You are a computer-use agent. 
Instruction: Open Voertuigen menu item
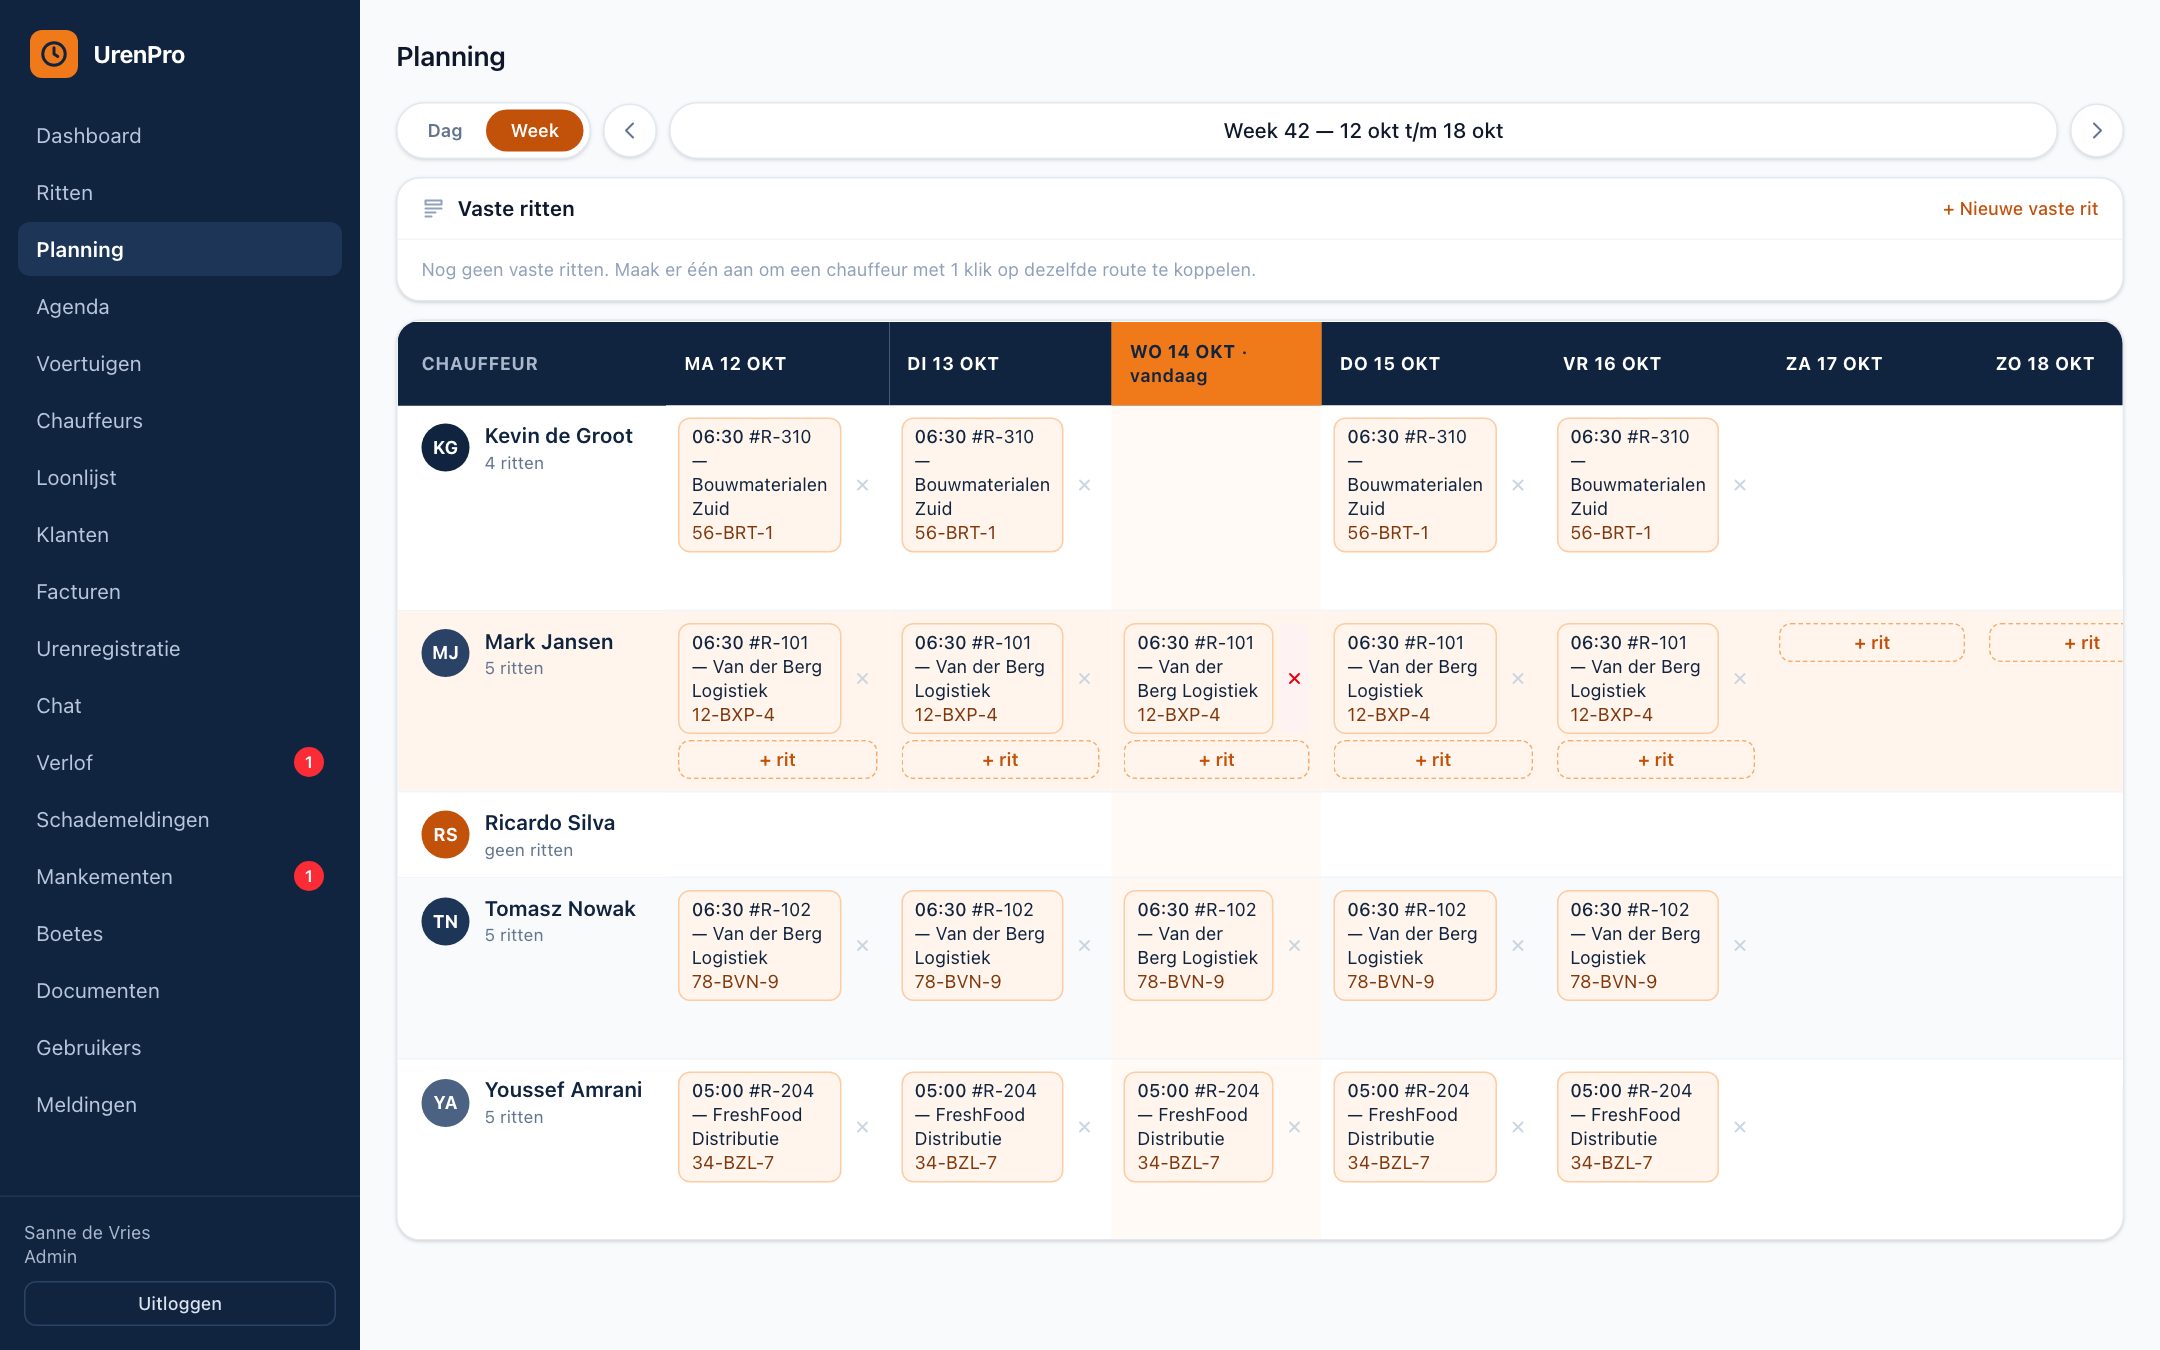180,364
